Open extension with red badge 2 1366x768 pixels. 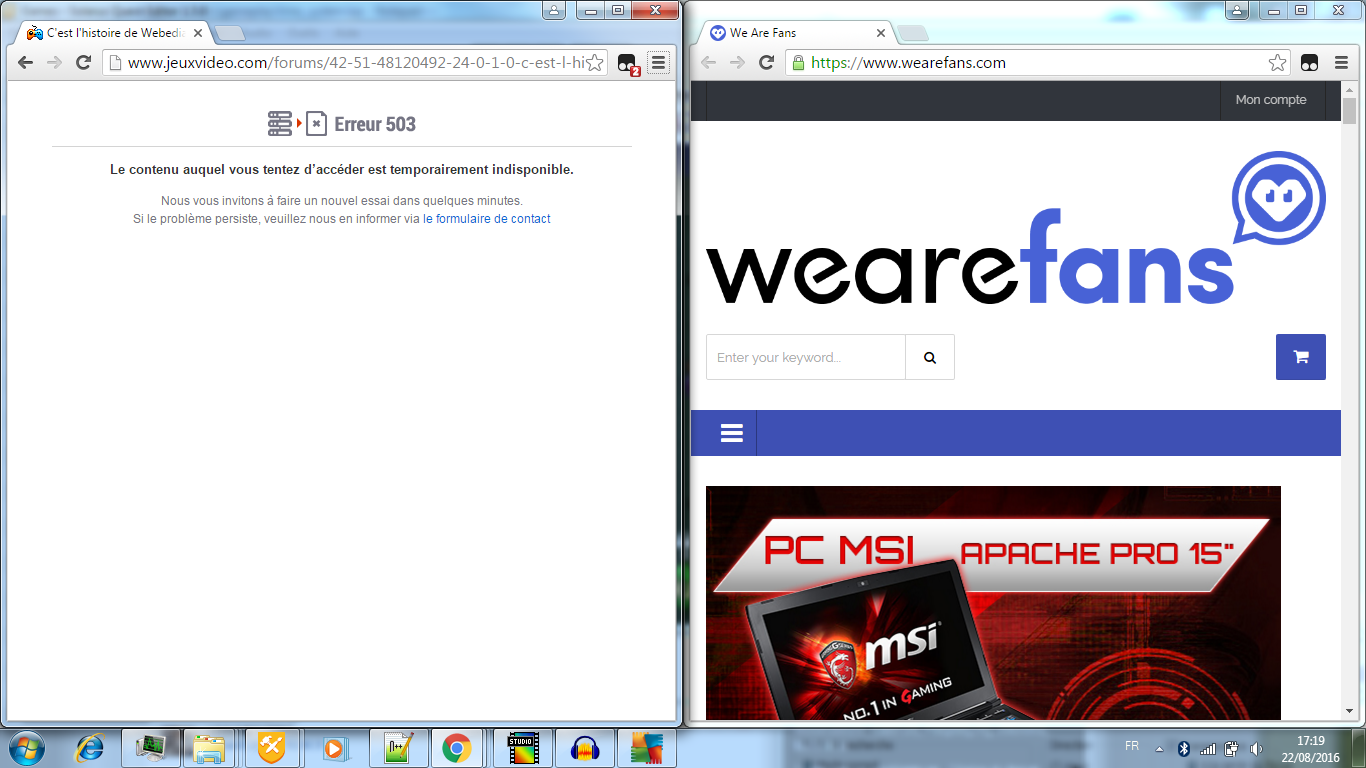point(627,63)
